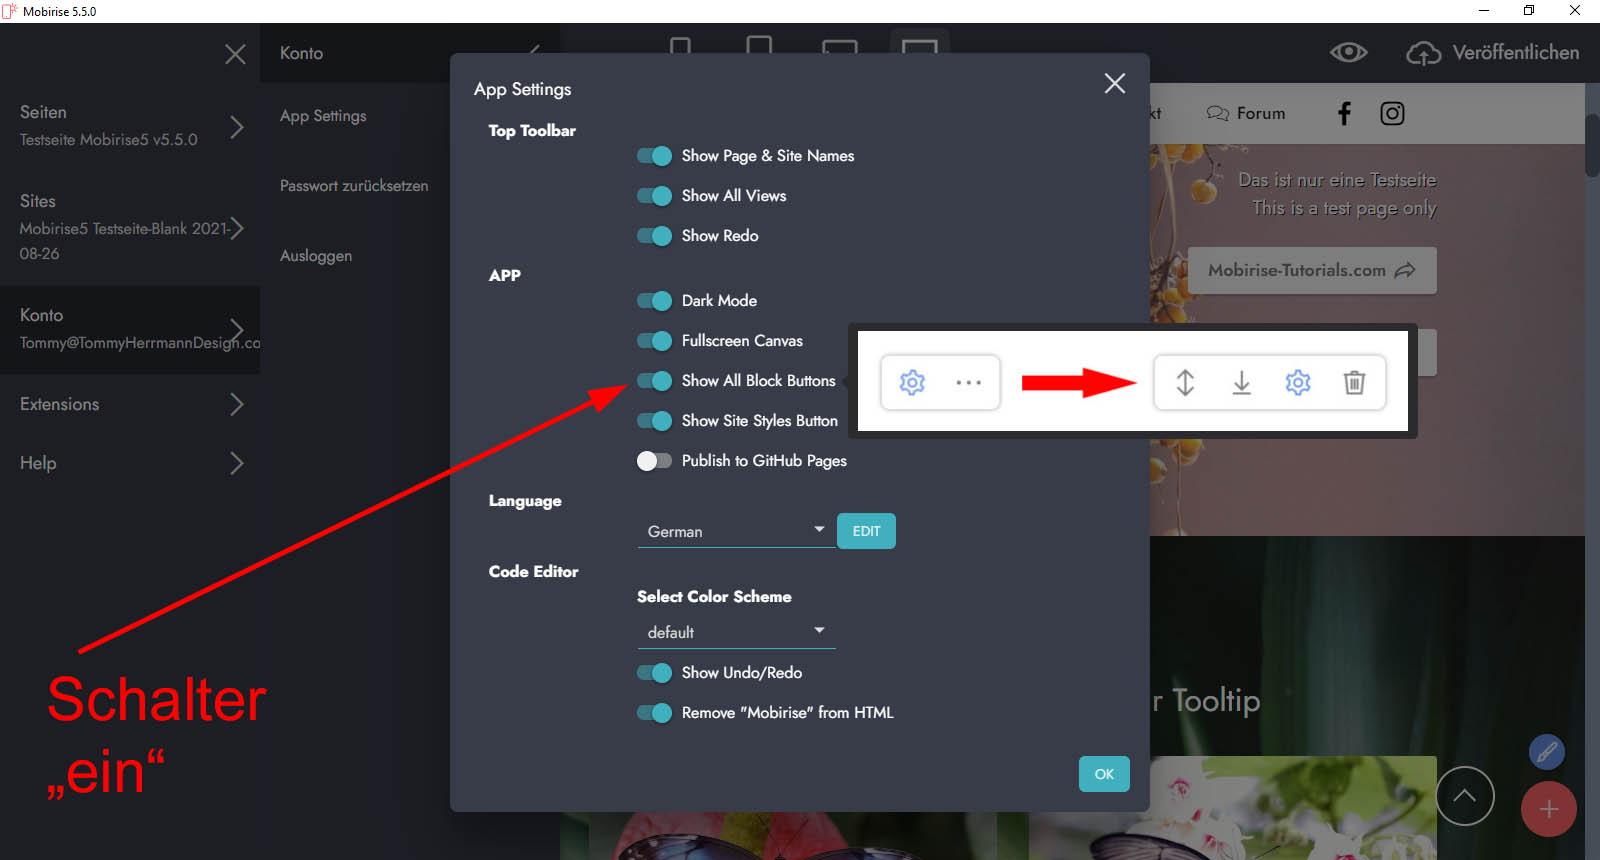Enable Publish to GitHub Pages toggle
This screenshot has width=1600, height=860.
pyautogui.click(x=655, y=461)
